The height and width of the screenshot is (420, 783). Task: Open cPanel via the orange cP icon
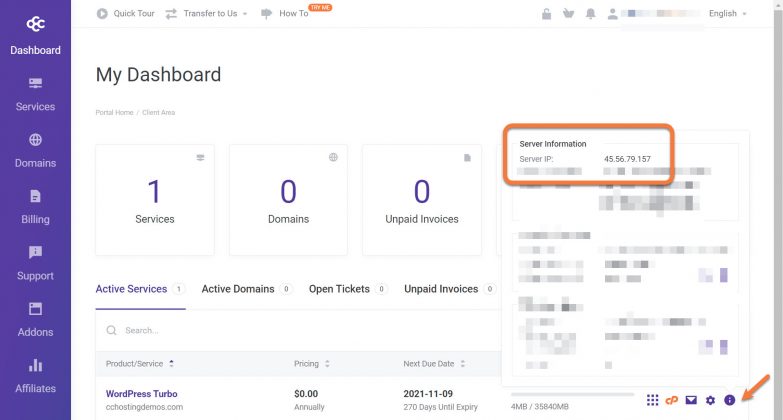click(x=672, y=400)
